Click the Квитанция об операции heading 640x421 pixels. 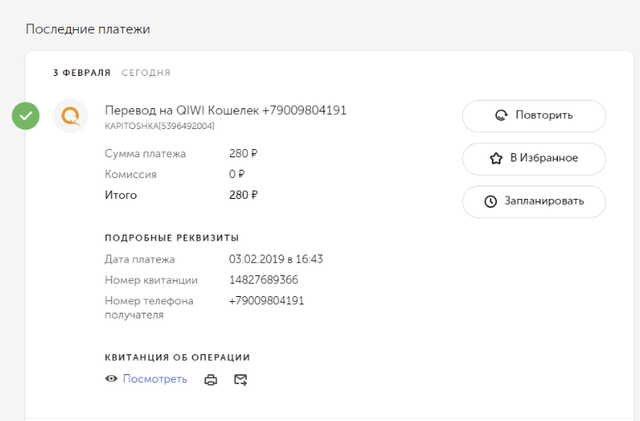(x=177, y=357)
